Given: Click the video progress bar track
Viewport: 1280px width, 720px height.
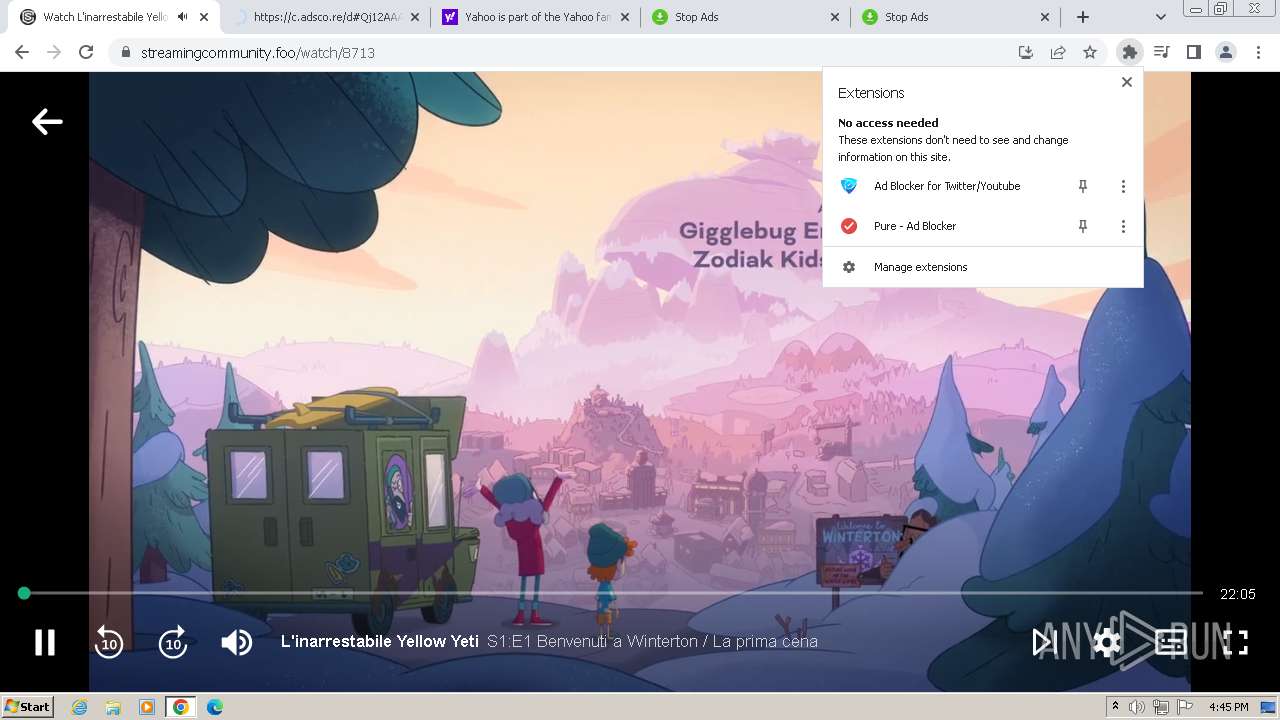Looking at the screenshot, I should click(x=612, y=593).
